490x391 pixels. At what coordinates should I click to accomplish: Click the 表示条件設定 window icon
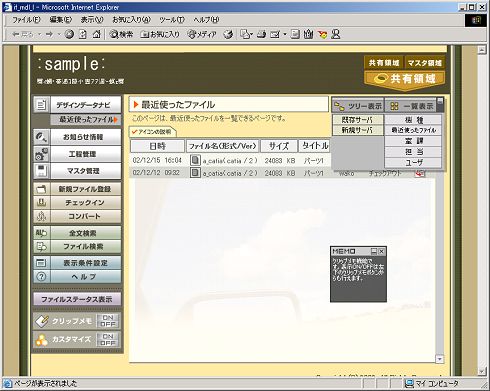click(x=41, y=263)
